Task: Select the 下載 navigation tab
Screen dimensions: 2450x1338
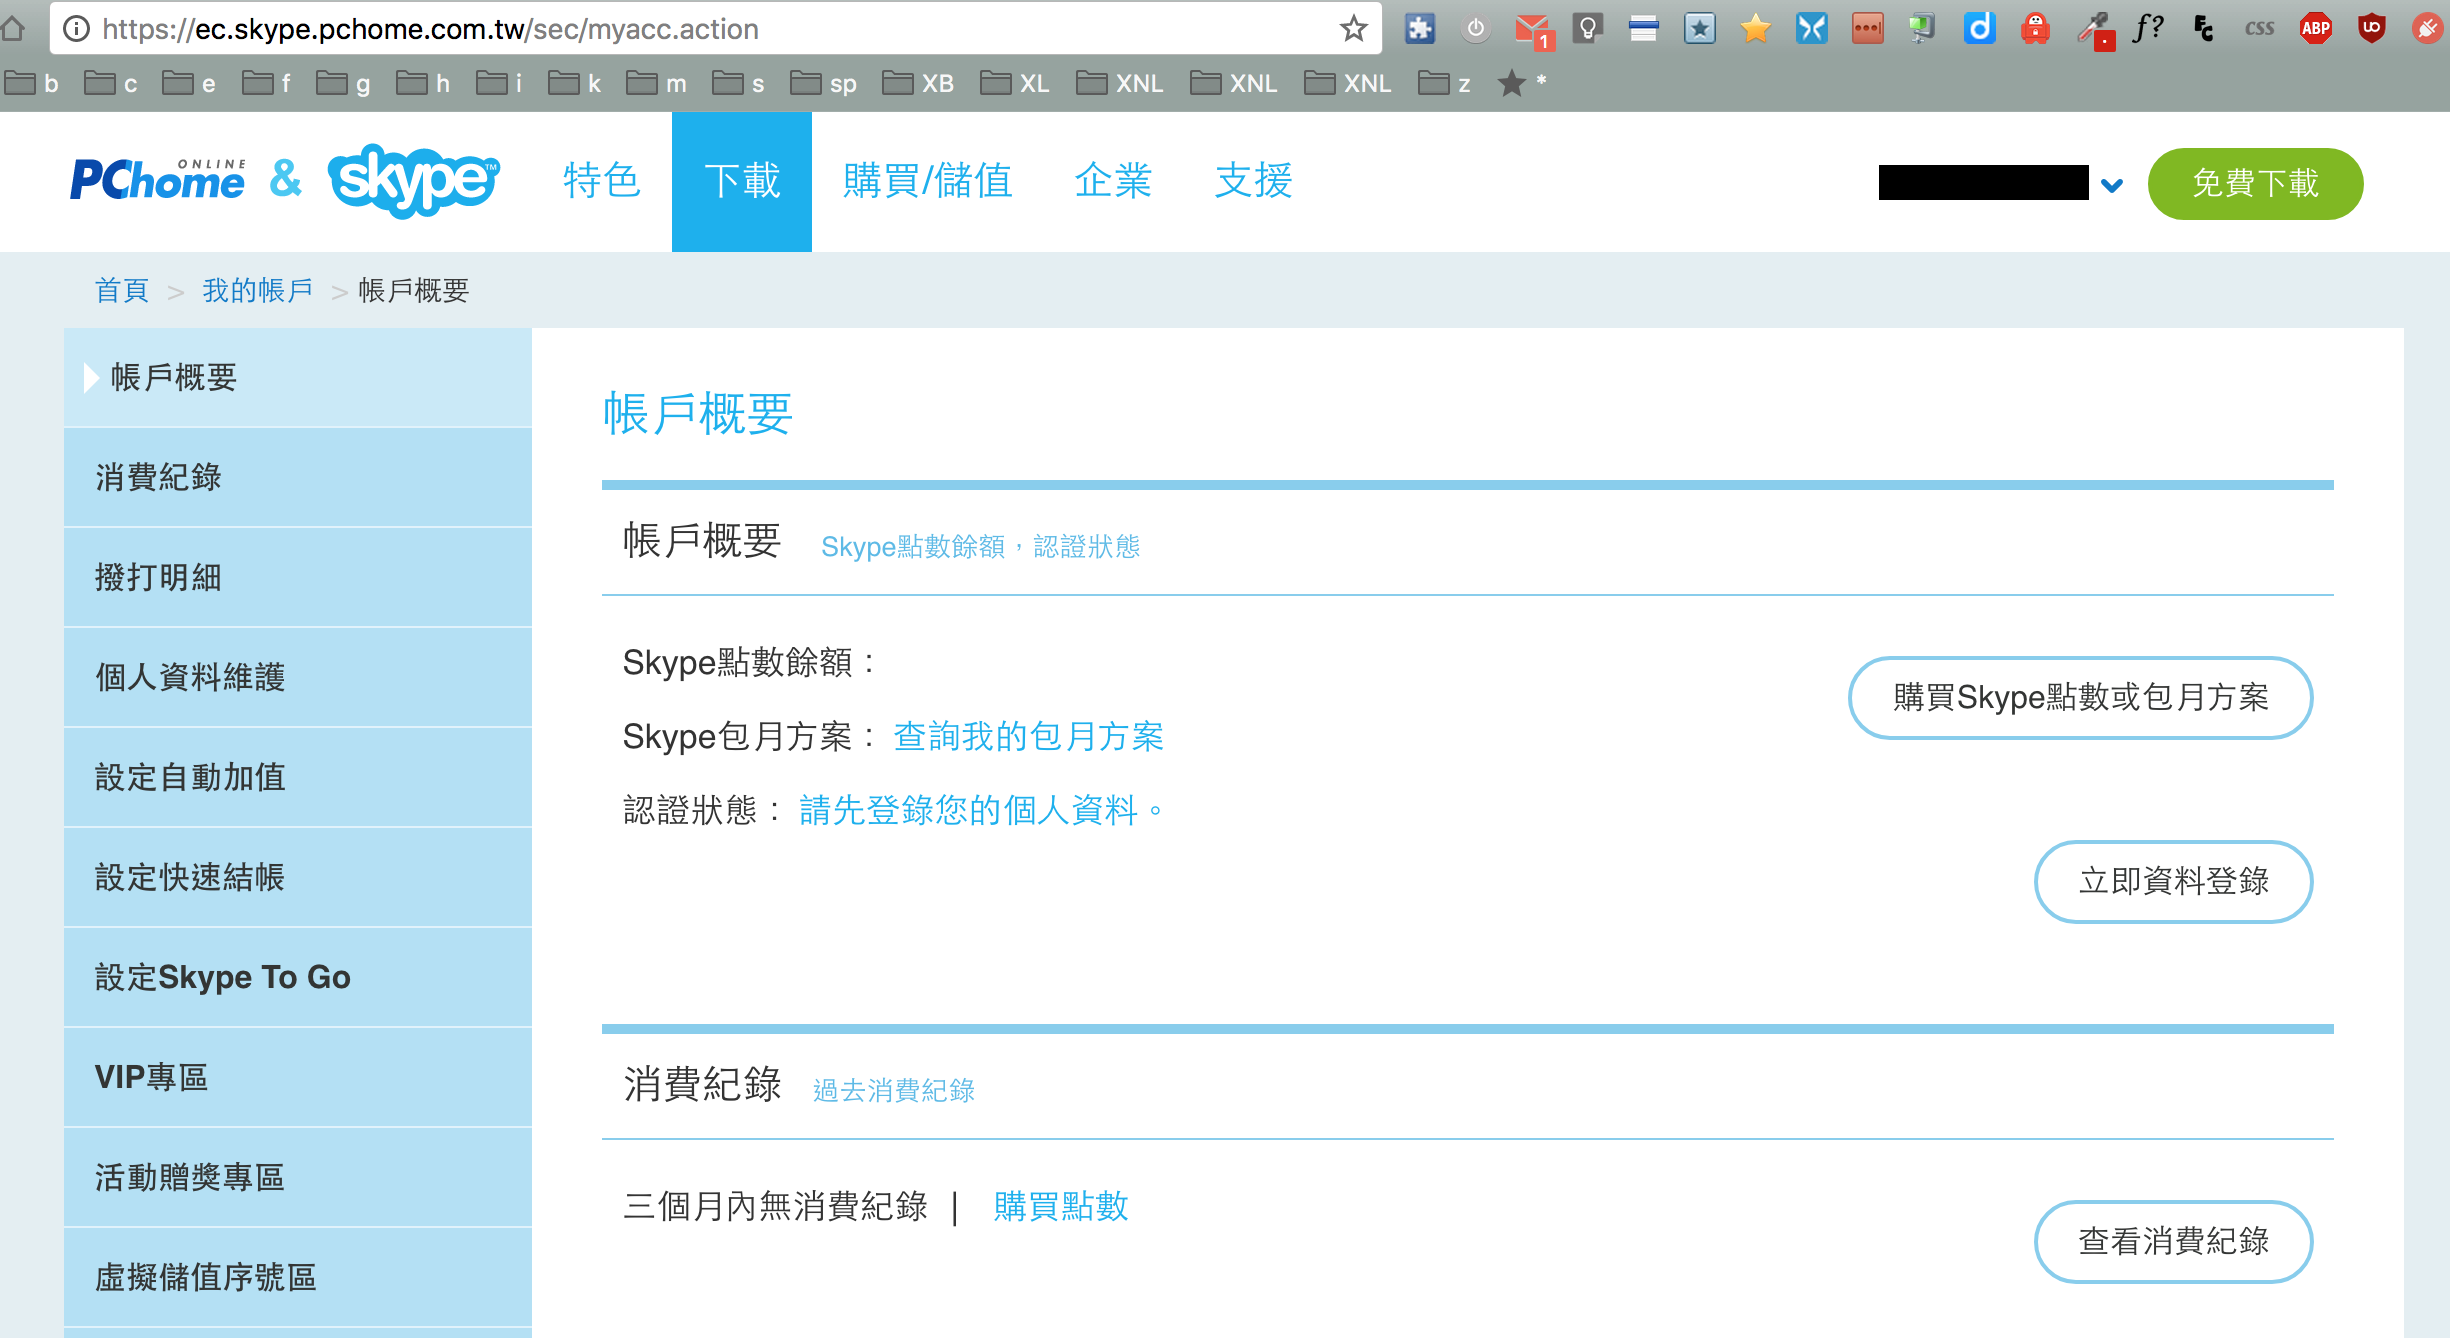Action: coord(742,181)
